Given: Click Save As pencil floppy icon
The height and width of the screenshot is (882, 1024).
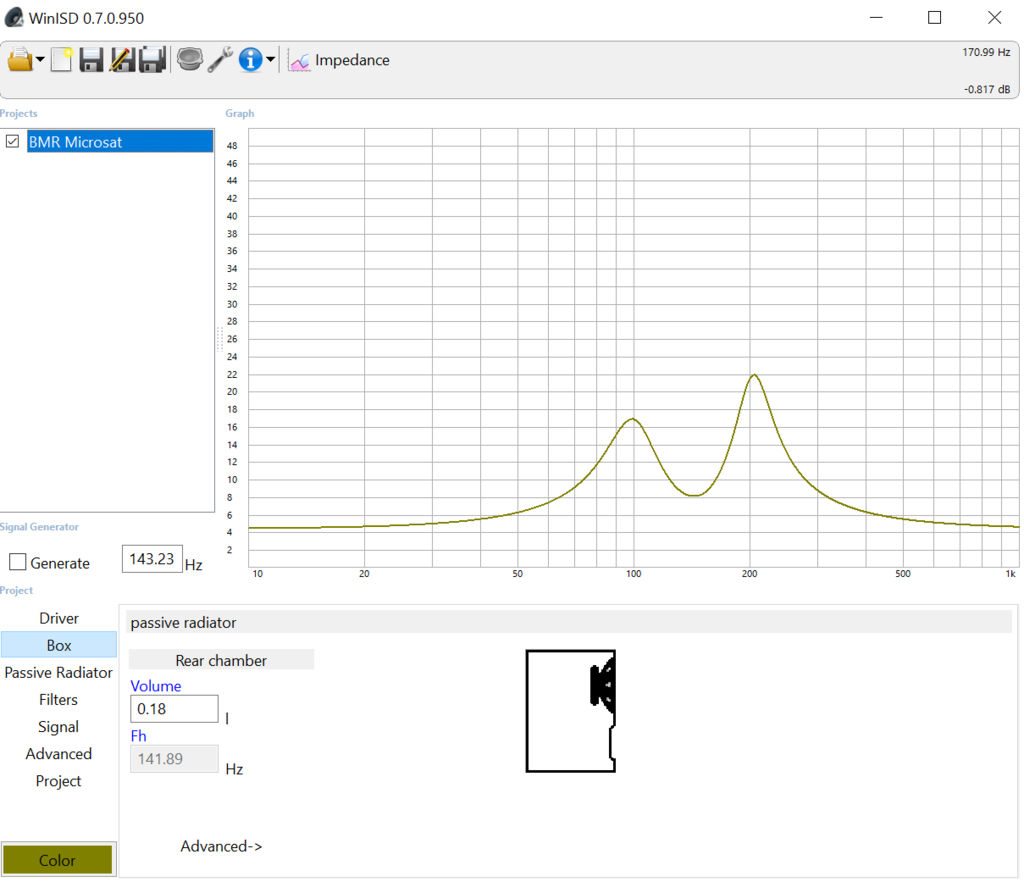Looking at the screenshot, I should [x=122, y=60].
